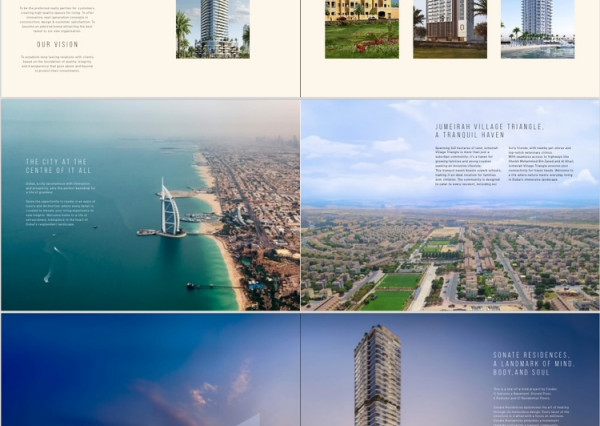Click the Burj Al Arab hotel in the coastline photo
600x426 pixels.
click(170, 208)
